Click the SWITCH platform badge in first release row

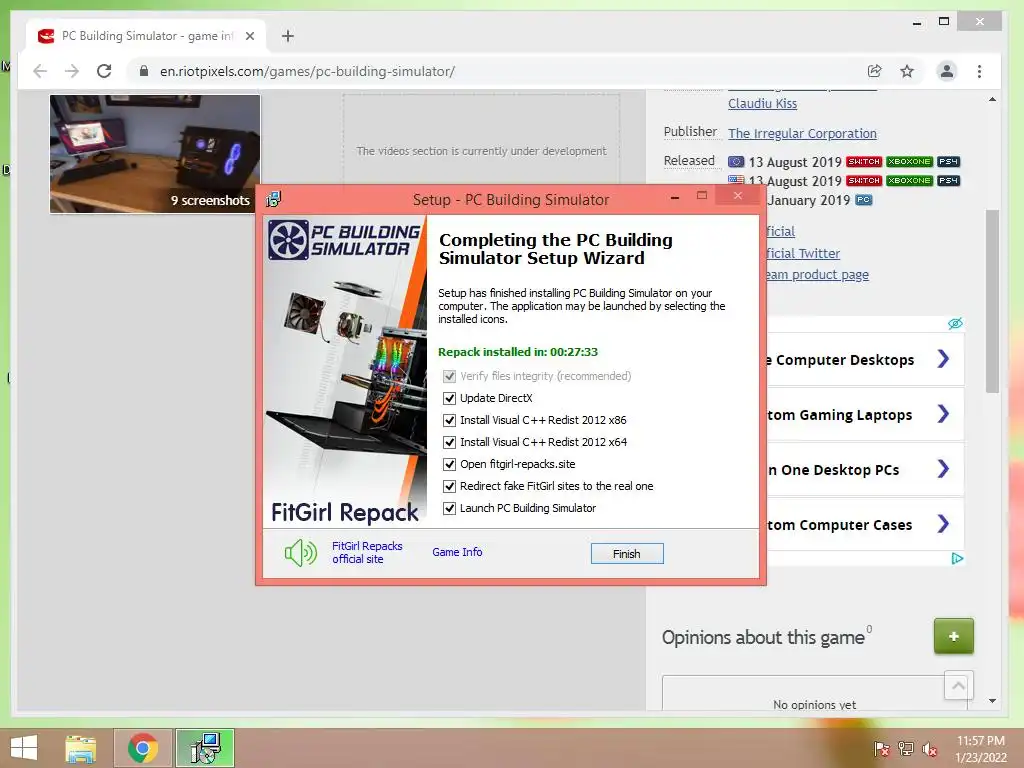[864, 161]
